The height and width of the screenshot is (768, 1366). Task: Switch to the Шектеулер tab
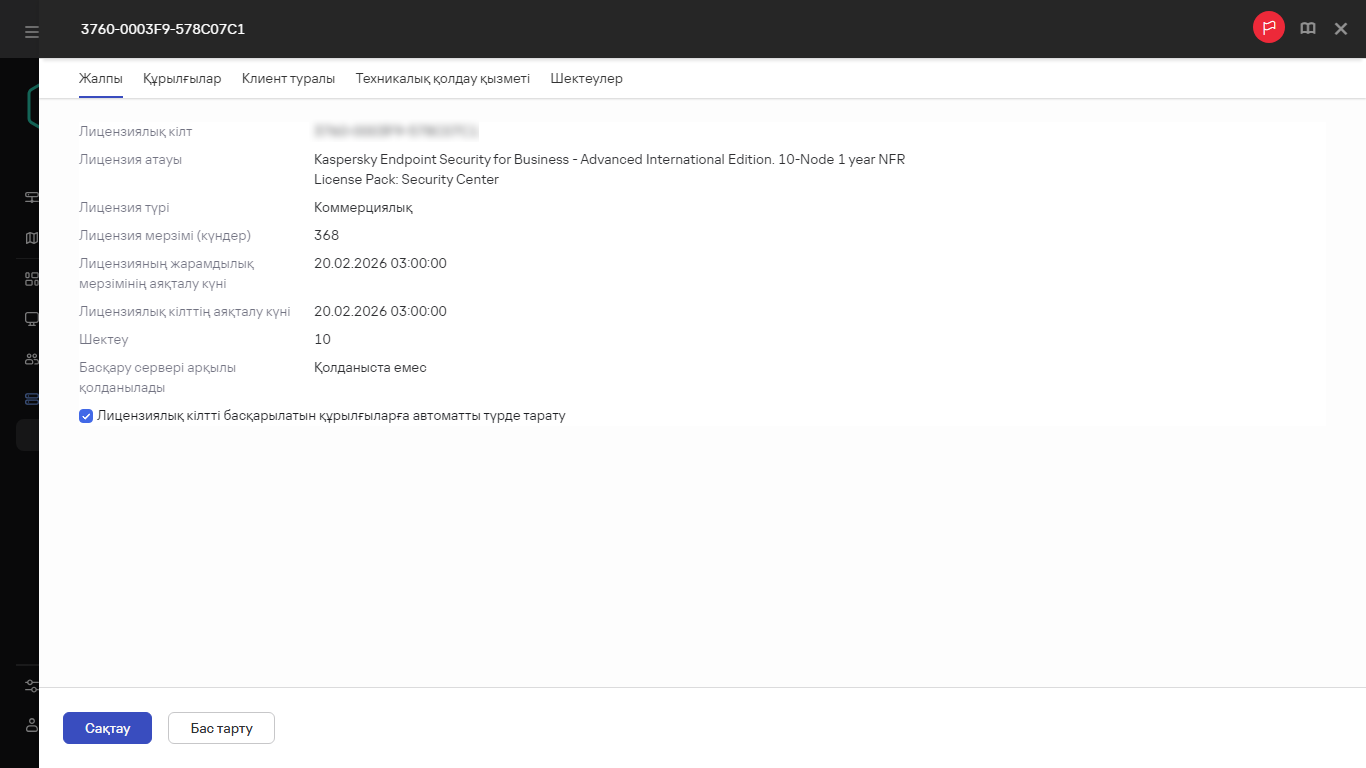pyautogui.click(x=586, y=79)
